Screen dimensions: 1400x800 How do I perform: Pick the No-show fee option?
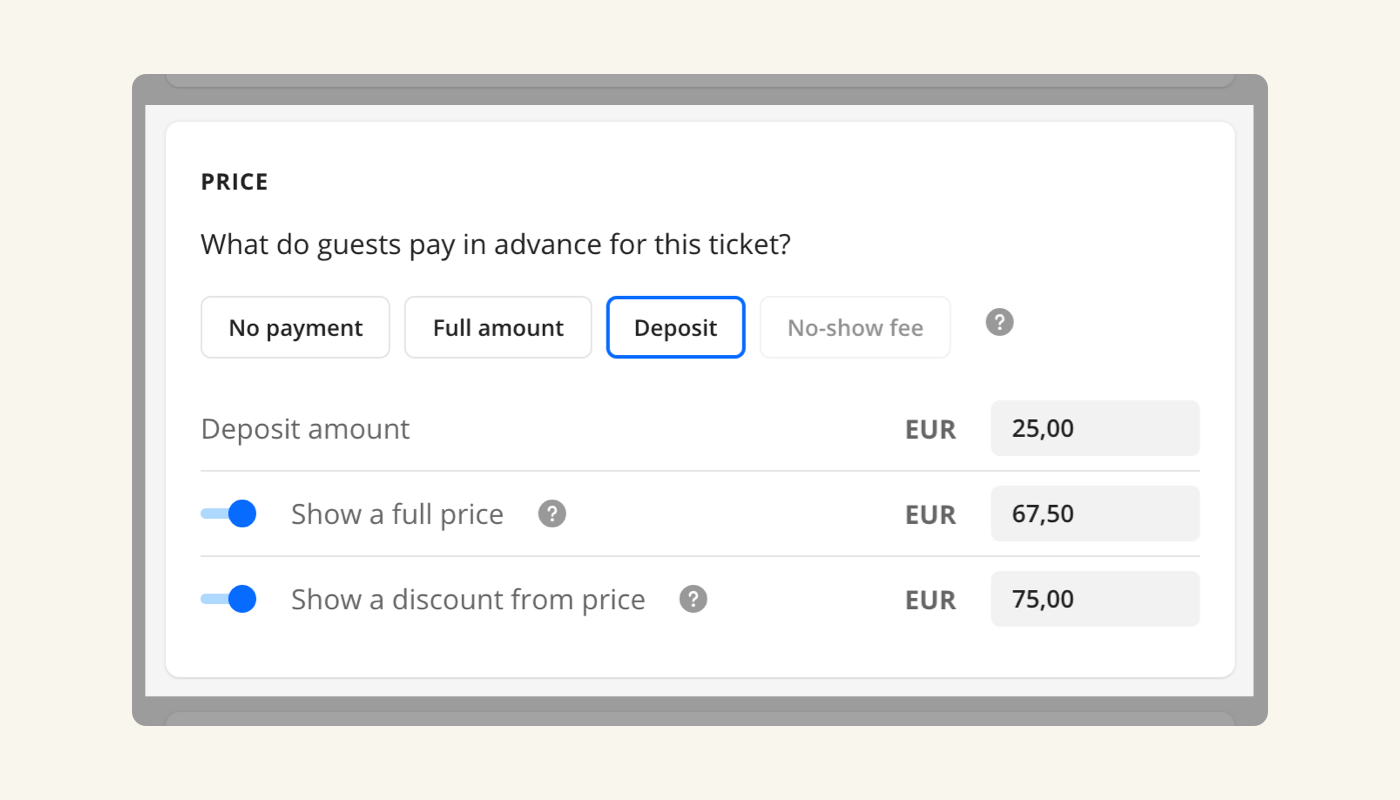855,327
